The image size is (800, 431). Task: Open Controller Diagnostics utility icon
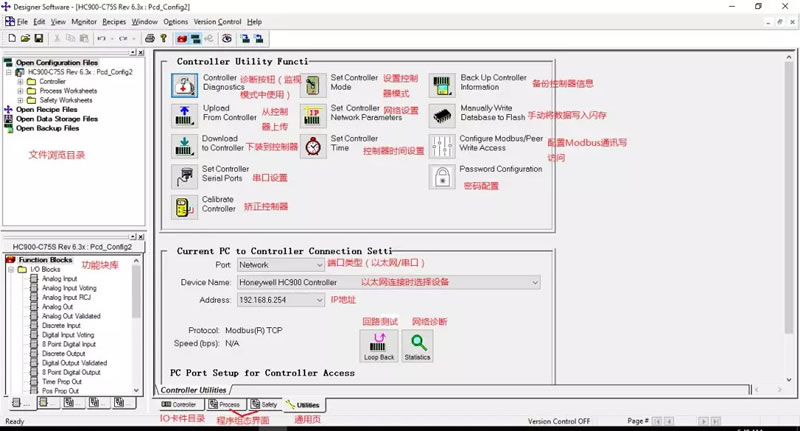point(184,85)
